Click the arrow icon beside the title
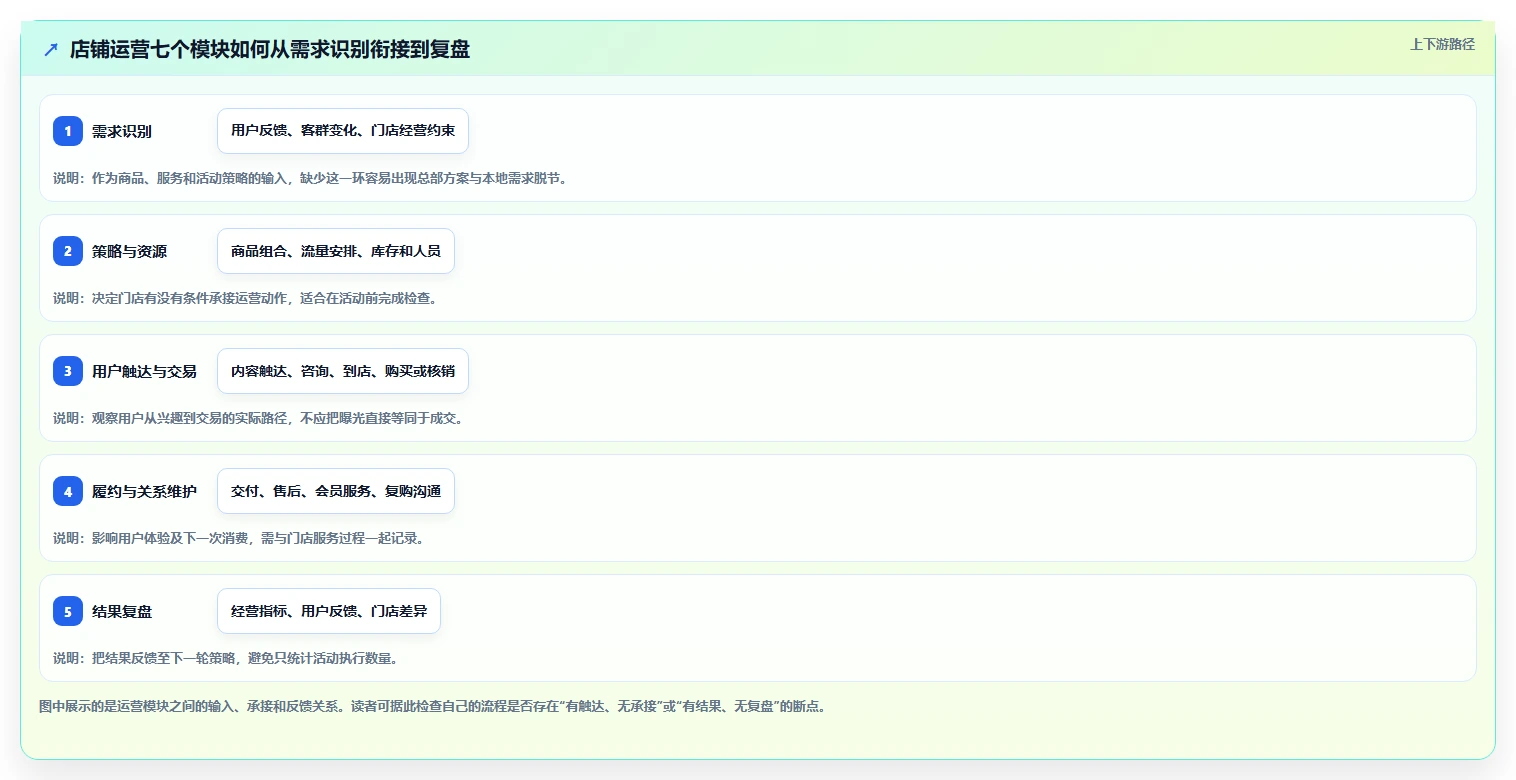The width and height of the screenshot is (1516, 780). click(51, 49)
